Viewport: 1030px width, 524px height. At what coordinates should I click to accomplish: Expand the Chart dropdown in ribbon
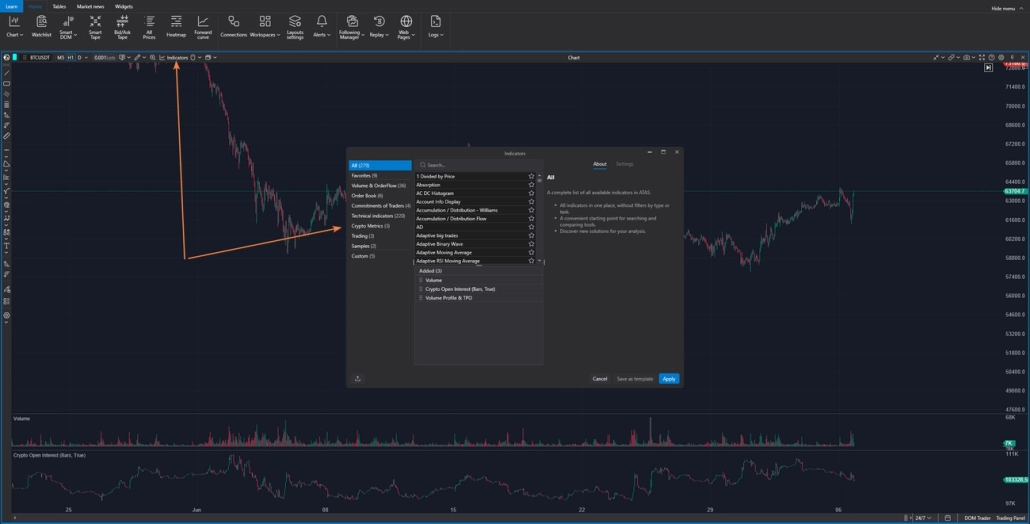[x=21, y=35]
